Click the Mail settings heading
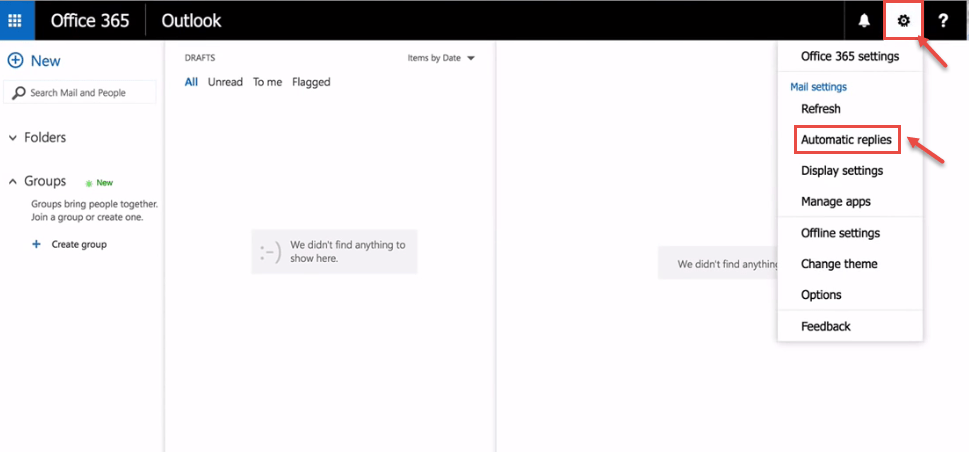The image size is (969, 452). [x=818, y=87]
